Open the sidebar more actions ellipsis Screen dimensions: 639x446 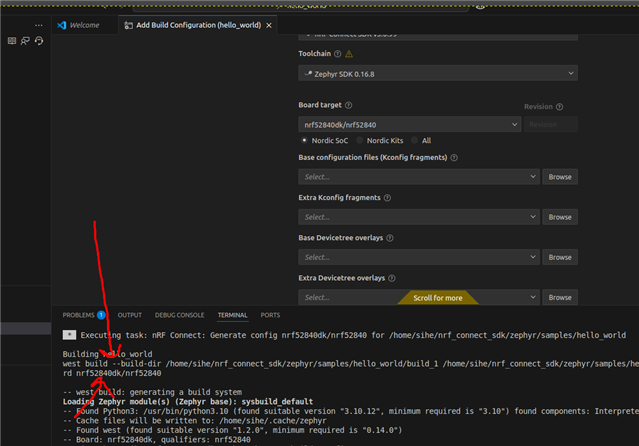click(x=39, y=25)
